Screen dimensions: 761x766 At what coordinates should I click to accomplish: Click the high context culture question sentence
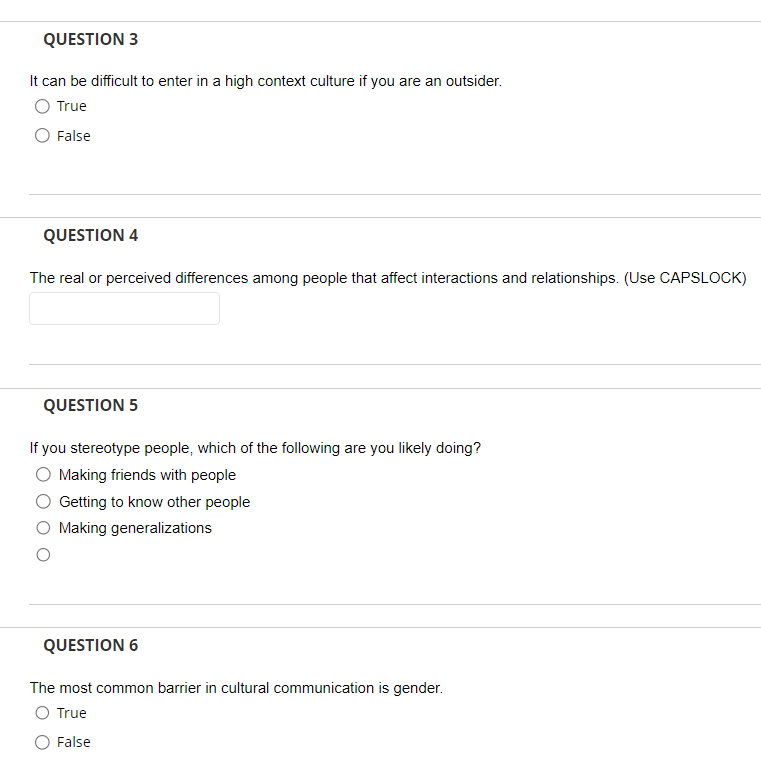click(x=266, y=81)
